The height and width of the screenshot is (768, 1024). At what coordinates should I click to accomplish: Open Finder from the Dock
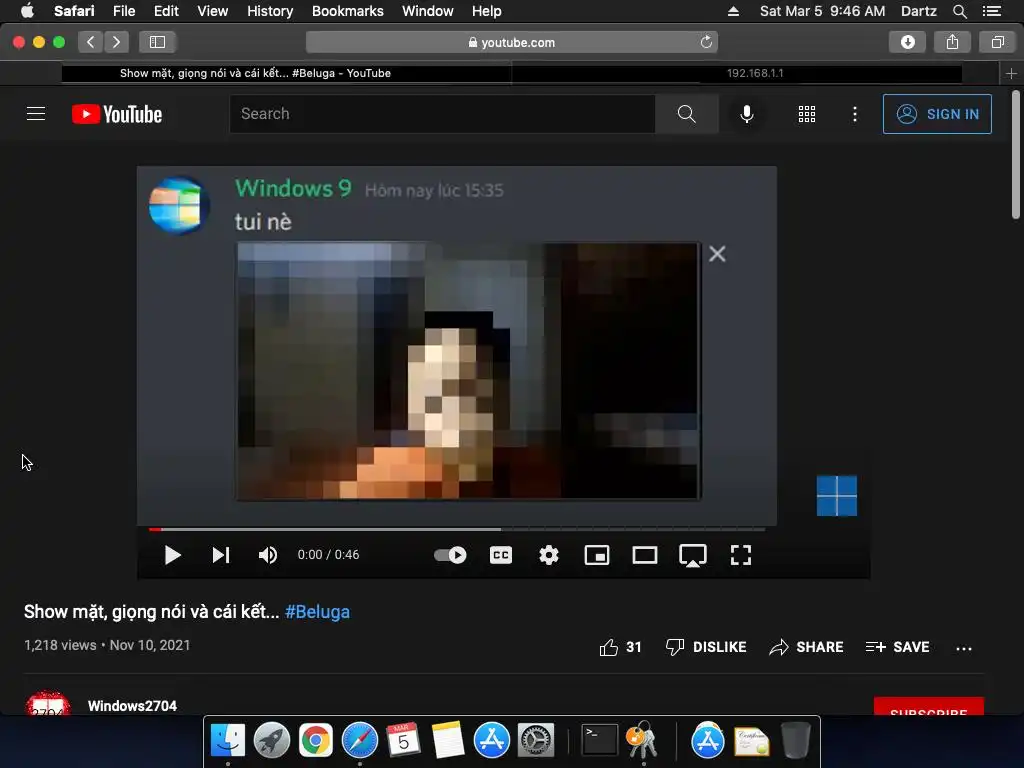pyautogui.click(x=227, y=741)
